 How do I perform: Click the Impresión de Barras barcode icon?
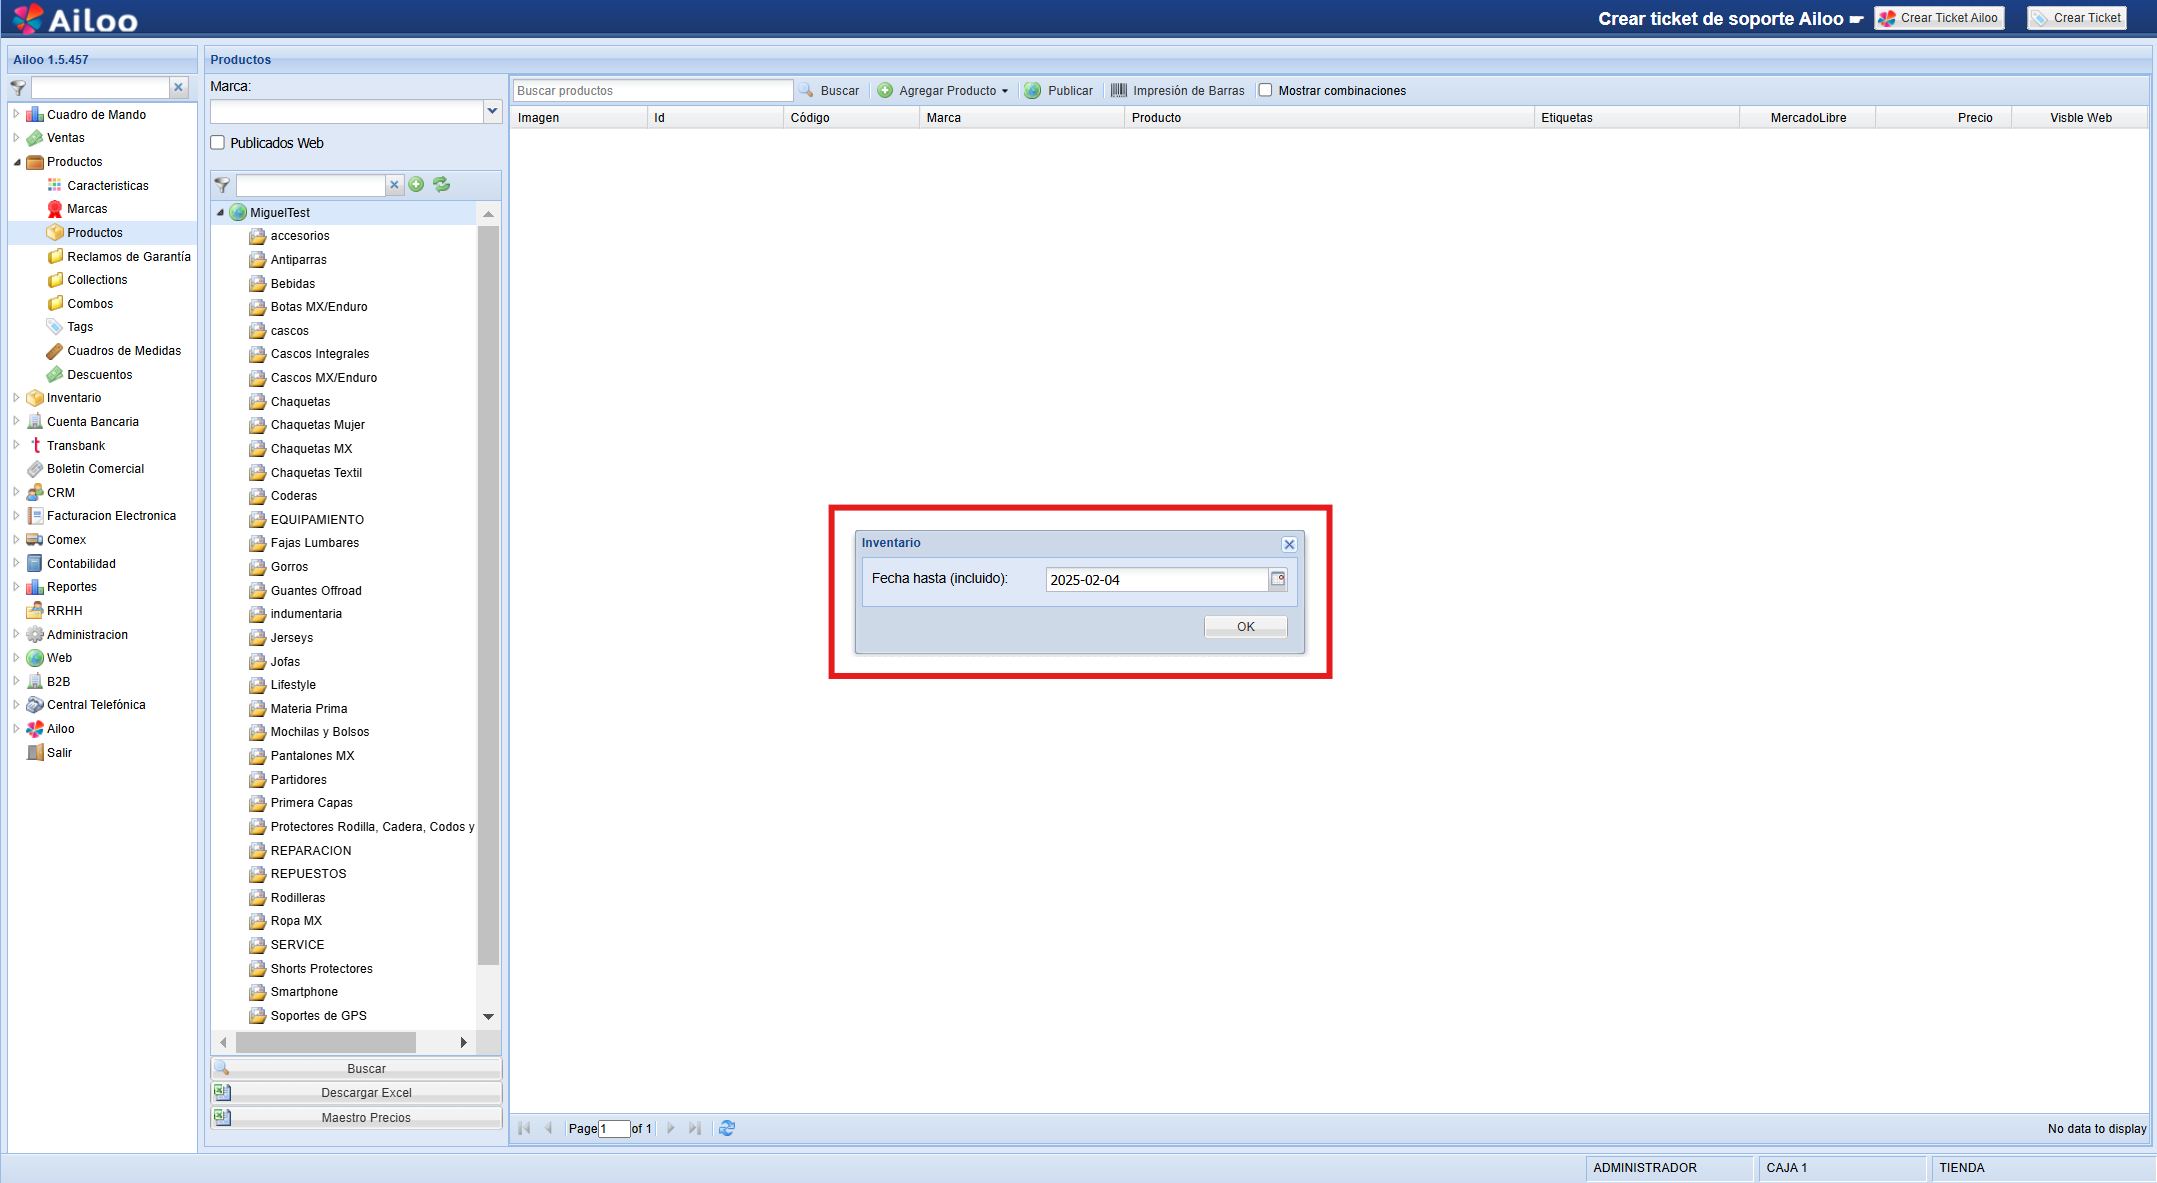pos(1119,90)
